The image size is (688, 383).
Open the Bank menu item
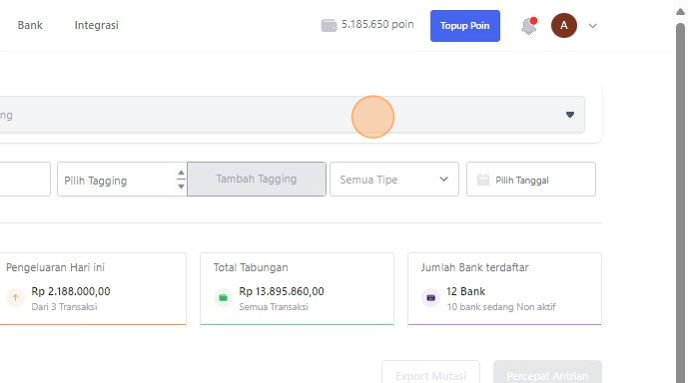[x=30, y=25]
